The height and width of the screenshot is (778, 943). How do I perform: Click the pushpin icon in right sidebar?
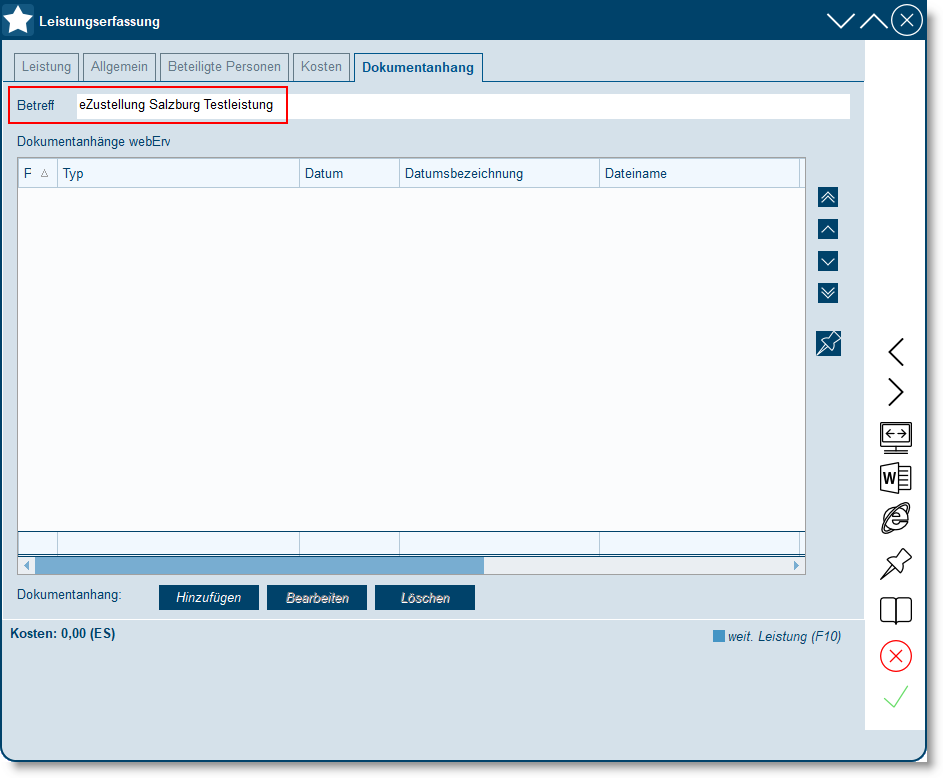tap(895, 564)
